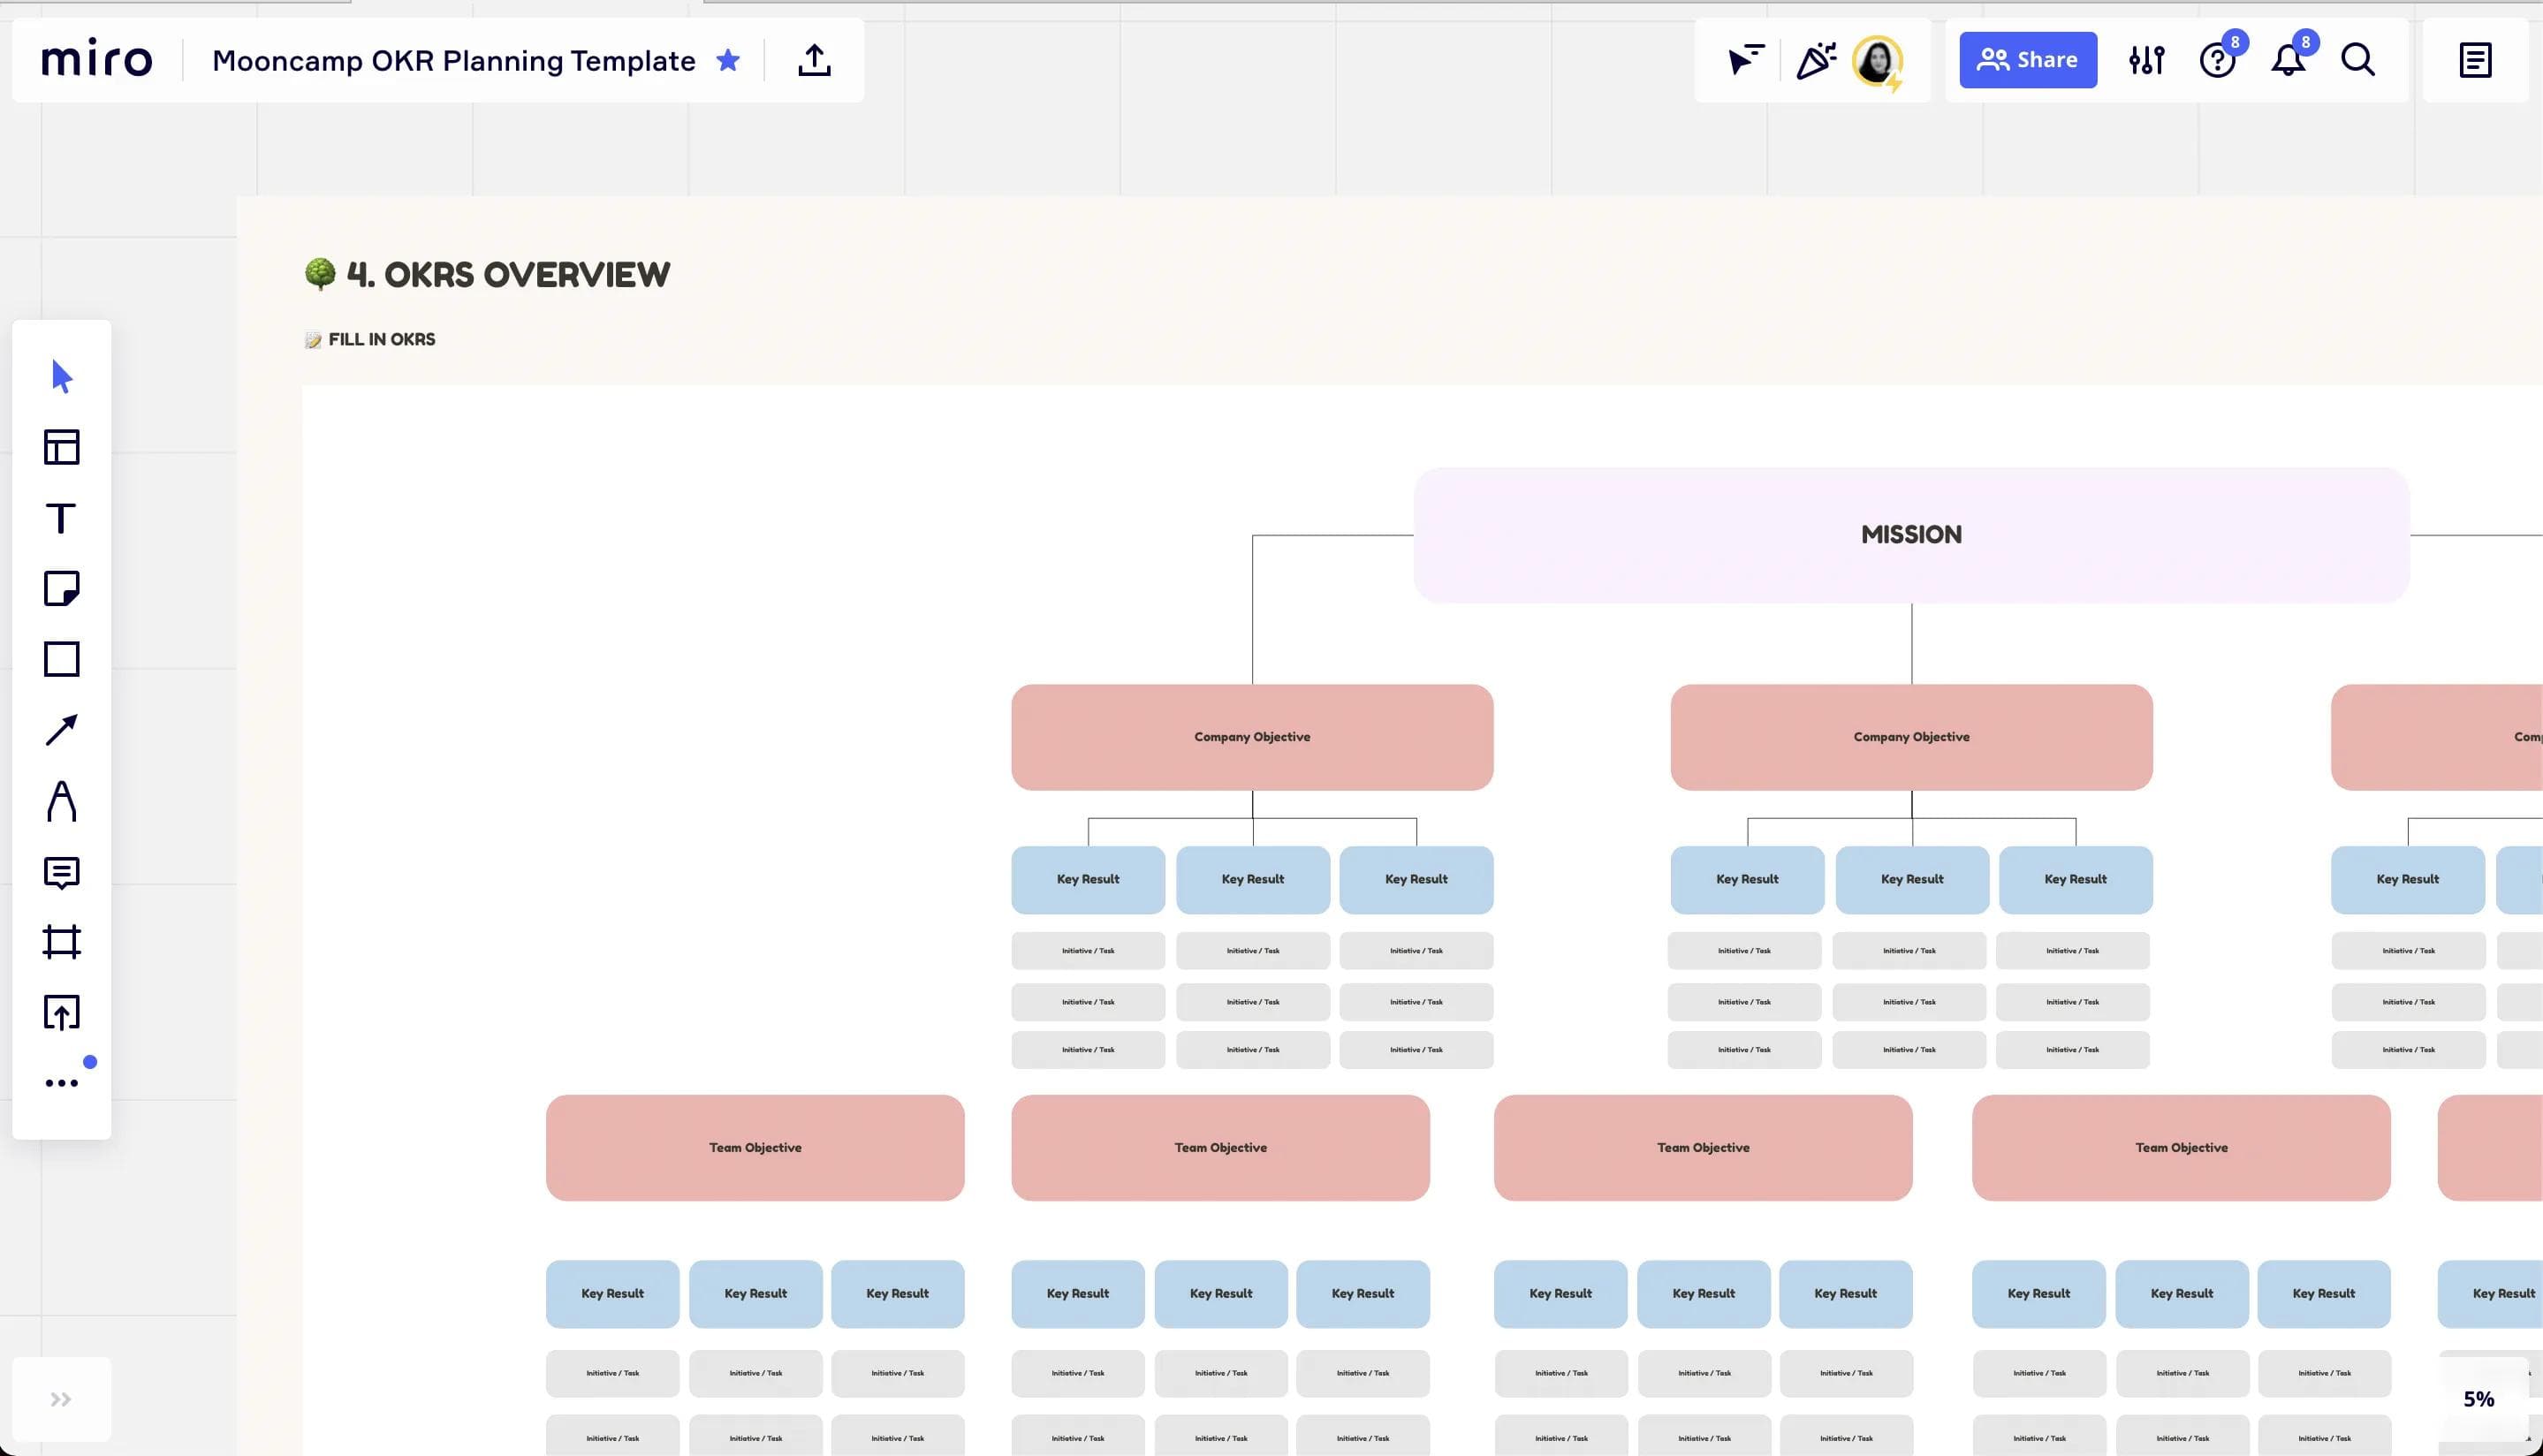Open board settings sliders icon
The height and width of the screenshot is (1456, 2543).
(x=2146, y=60)
